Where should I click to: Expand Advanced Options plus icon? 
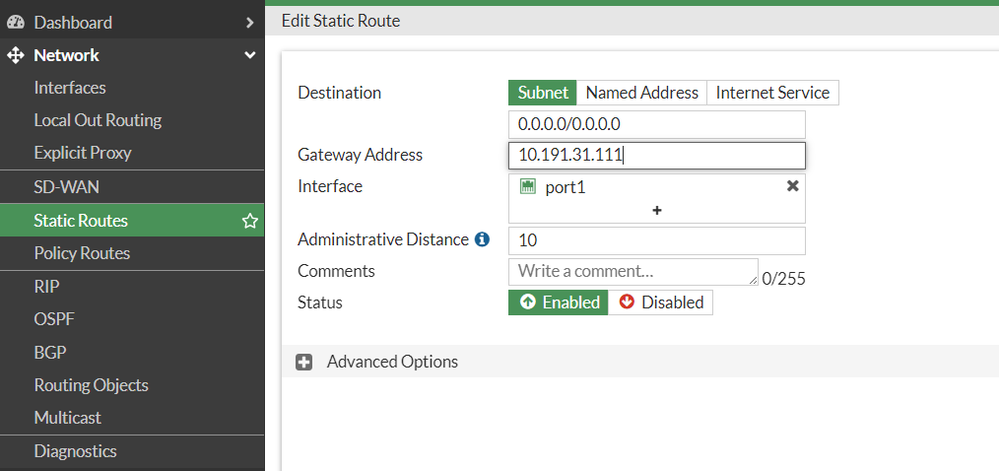click(x=304, y=362)
